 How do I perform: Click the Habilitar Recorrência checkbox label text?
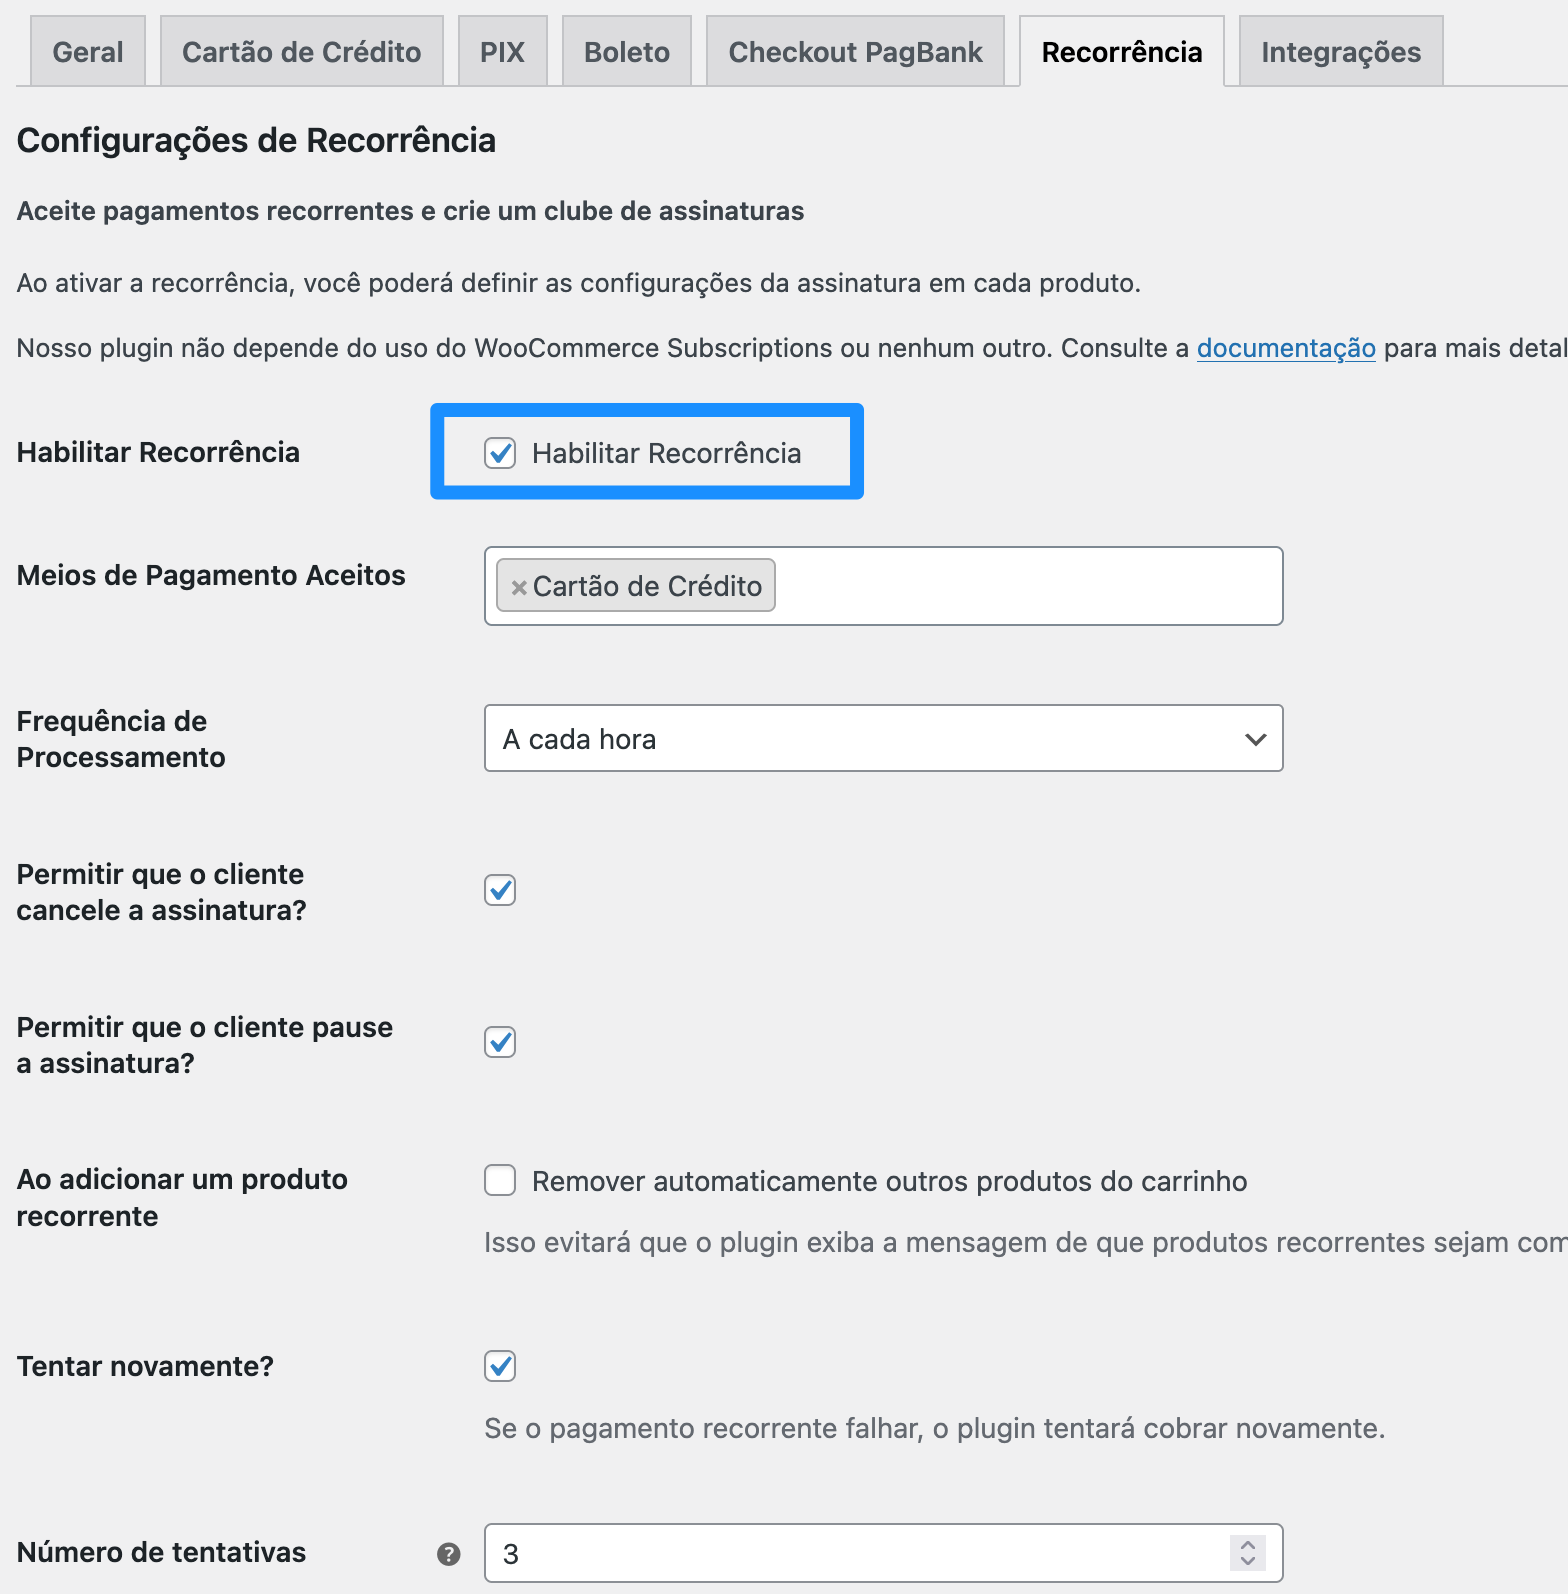coord(666,454)
